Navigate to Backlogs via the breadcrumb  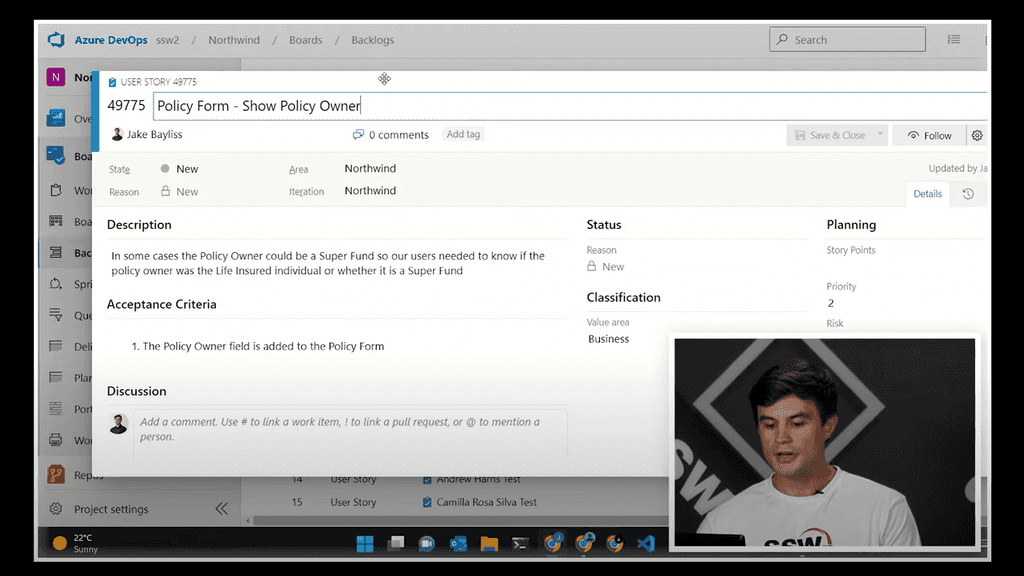tap(372, 40)
